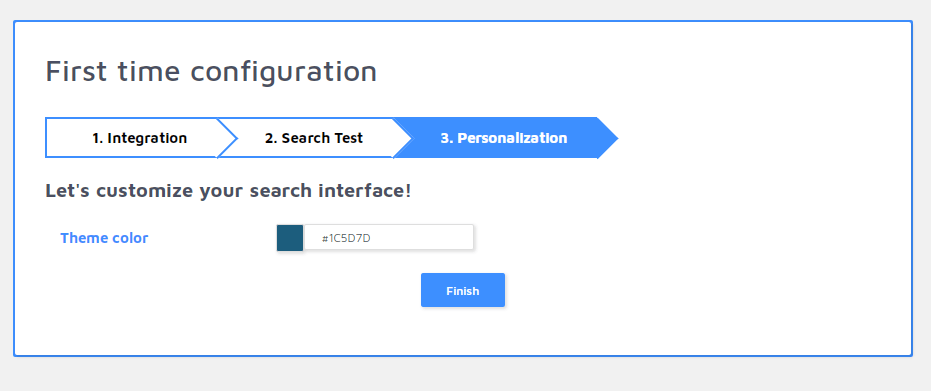This screenshot has height=391, width=931.
Task: Click the Theme color label
Action: tap(104, 238)
